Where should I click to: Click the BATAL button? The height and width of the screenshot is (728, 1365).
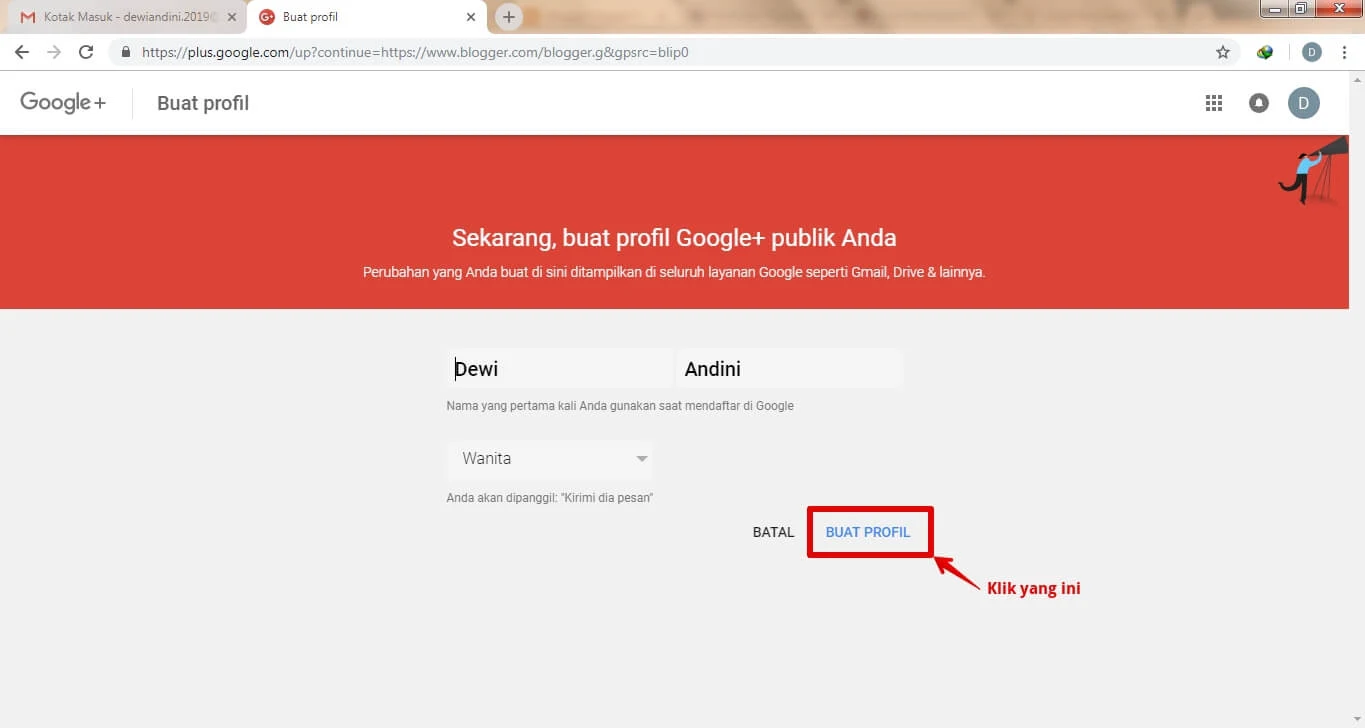(773, 532)
